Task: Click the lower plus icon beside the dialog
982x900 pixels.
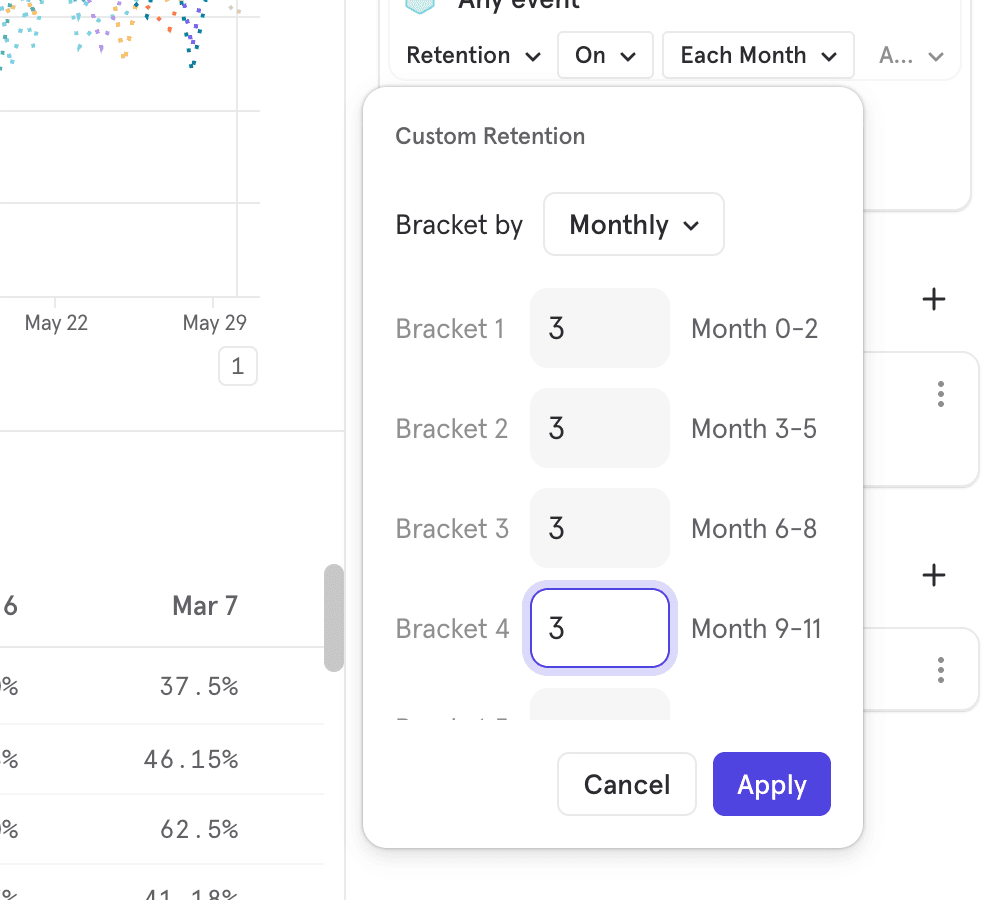Action: (x=933, y=575)
